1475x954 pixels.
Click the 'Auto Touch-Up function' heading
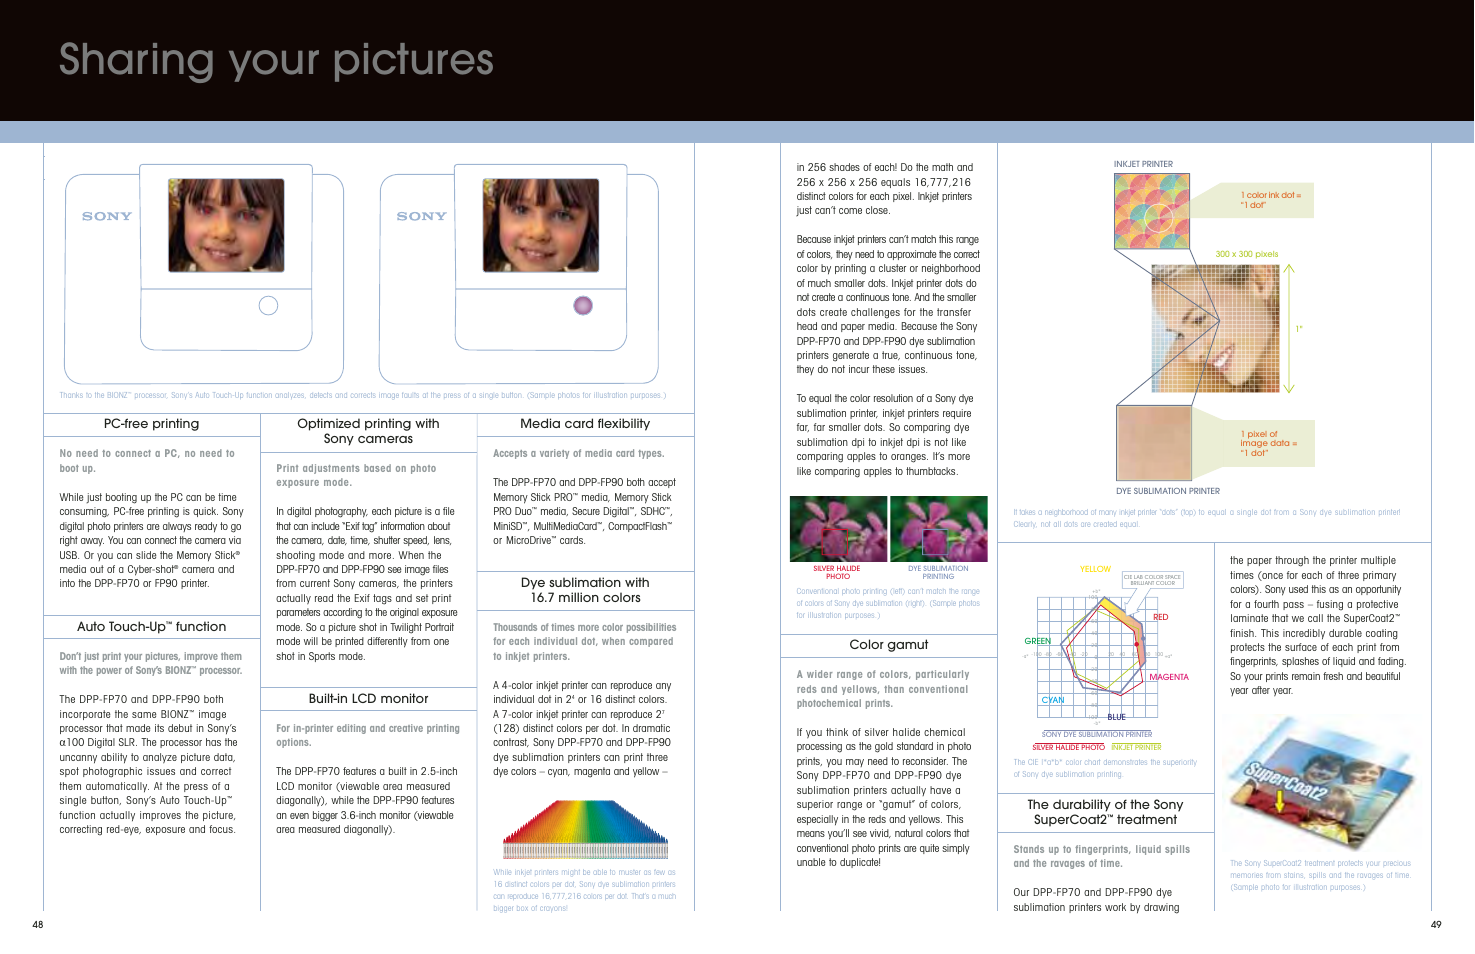point(151,627)
